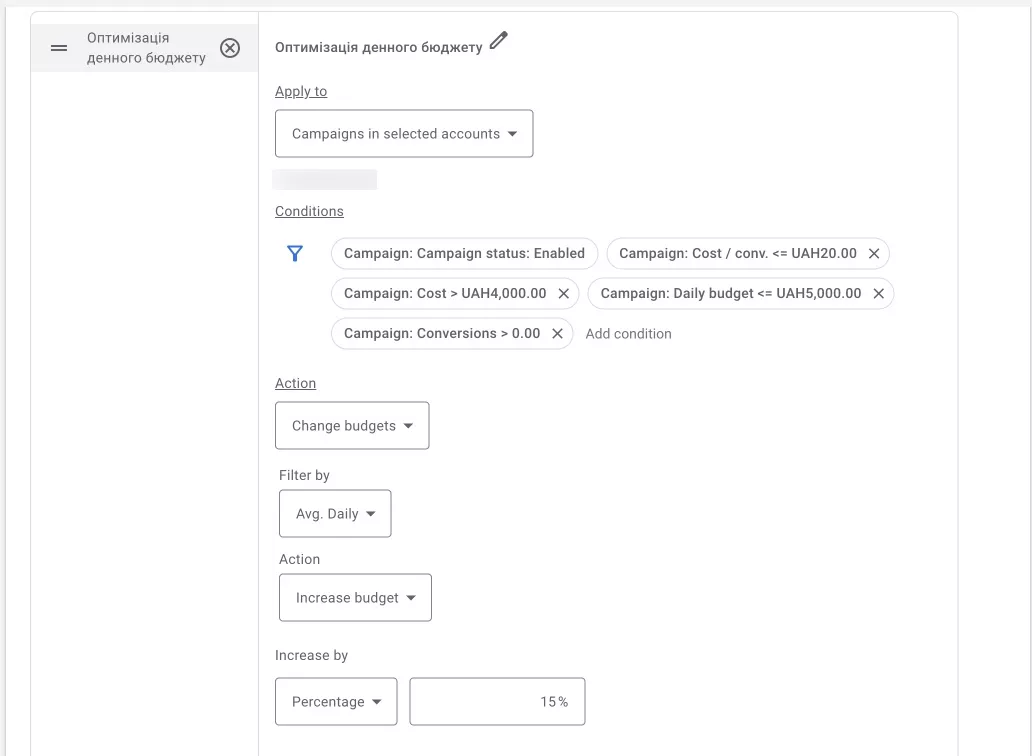The width and height of the screenshot is (1032, 756).
Task: Remove Cost > UAH4,000.00 condition
Action: [x=563, y=293]
